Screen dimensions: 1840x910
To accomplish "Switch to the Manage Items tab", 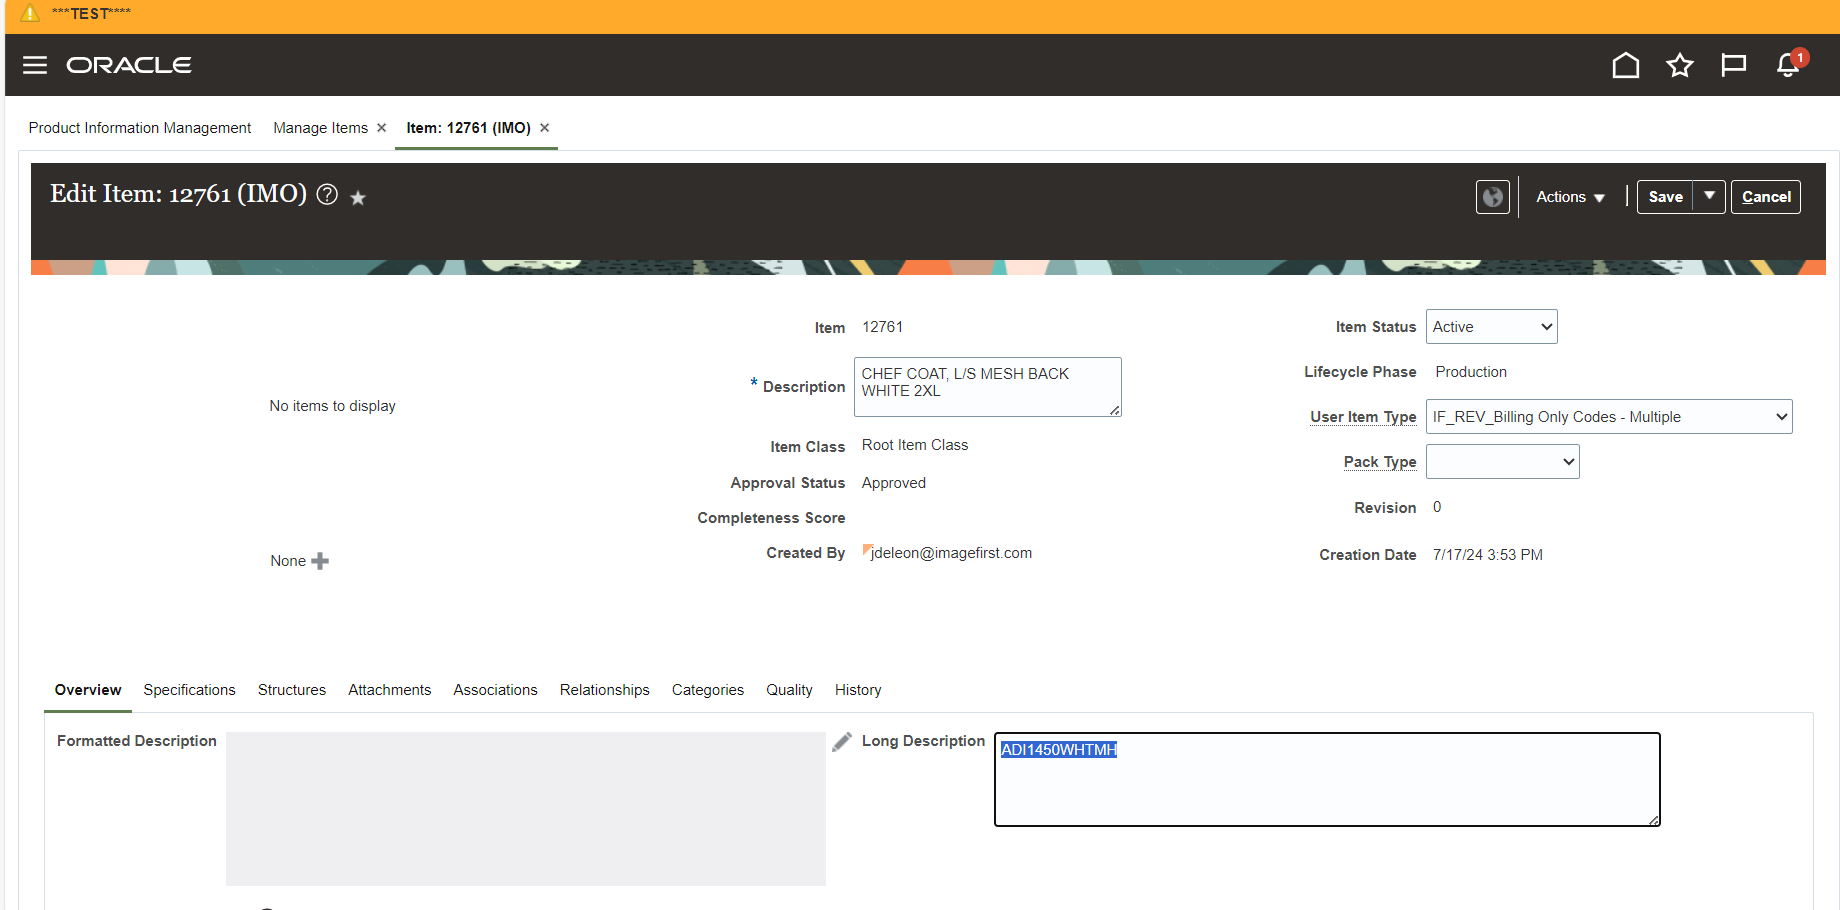I will click(x=320, y=127).
